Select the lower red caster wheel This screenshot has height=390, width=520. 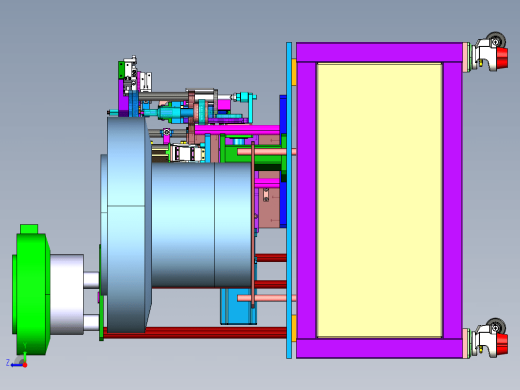point(502,344)
